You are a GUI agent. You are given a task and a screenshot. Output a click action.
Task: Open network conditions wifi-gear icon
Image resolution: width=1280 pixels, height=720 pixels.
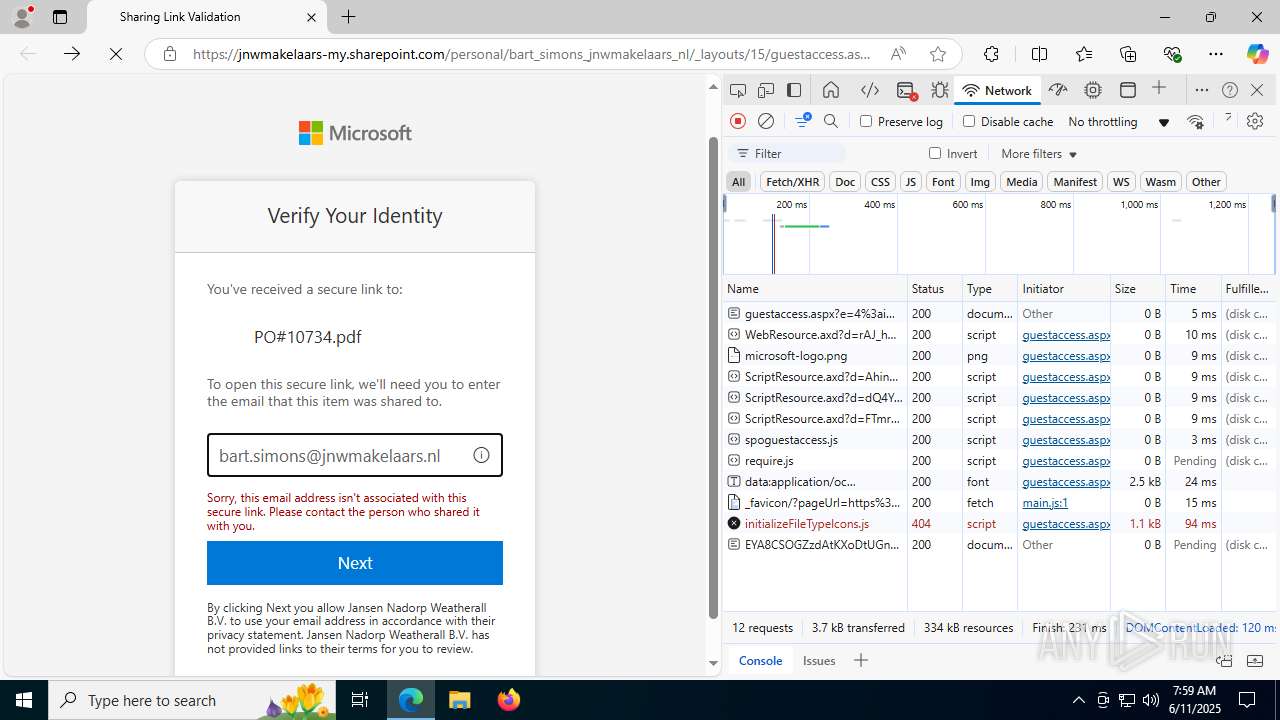tap(1196, 121)
